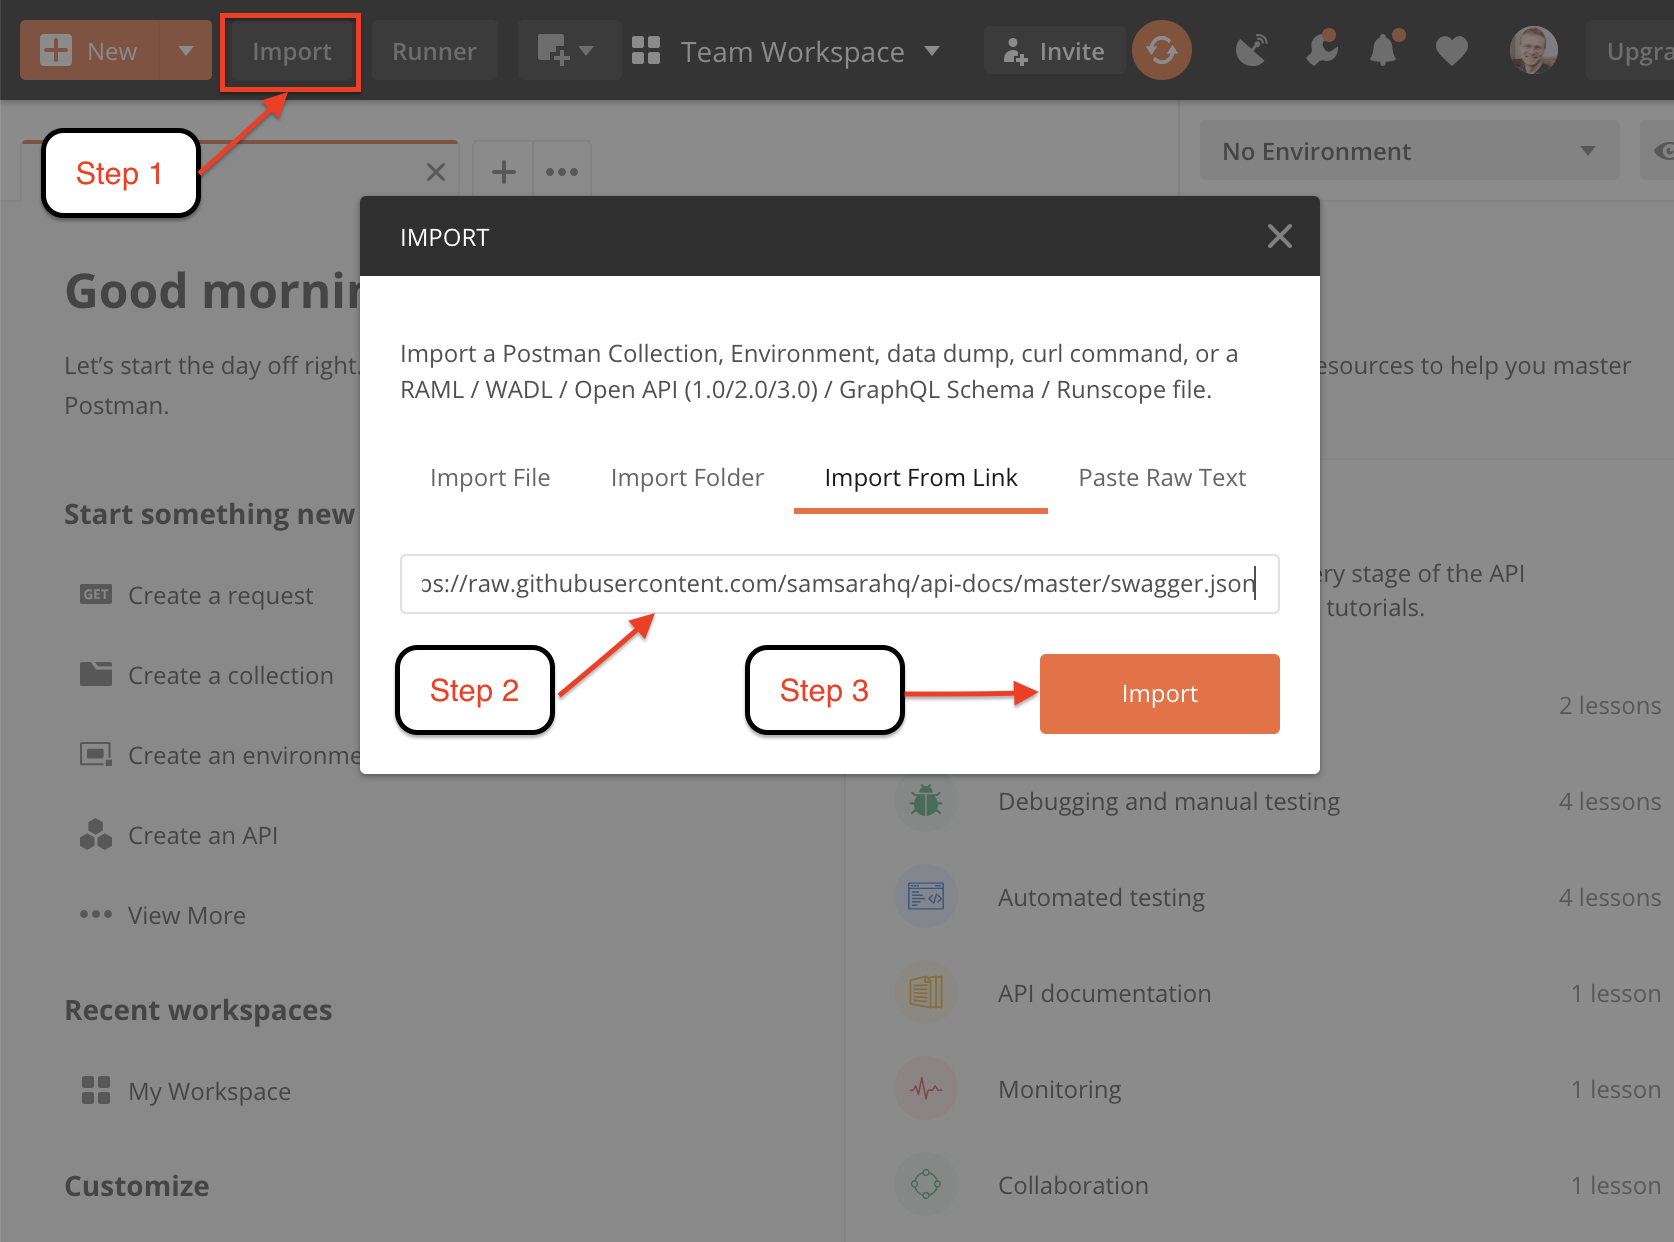This screenshot has height=1242, width=1674.
Task: Open the notifications bell
Action: pos(1384,50)
